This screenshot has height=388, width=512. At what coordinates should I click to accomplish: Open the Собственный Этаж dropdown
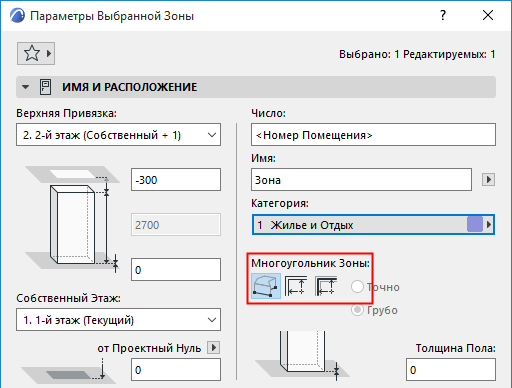118,320
